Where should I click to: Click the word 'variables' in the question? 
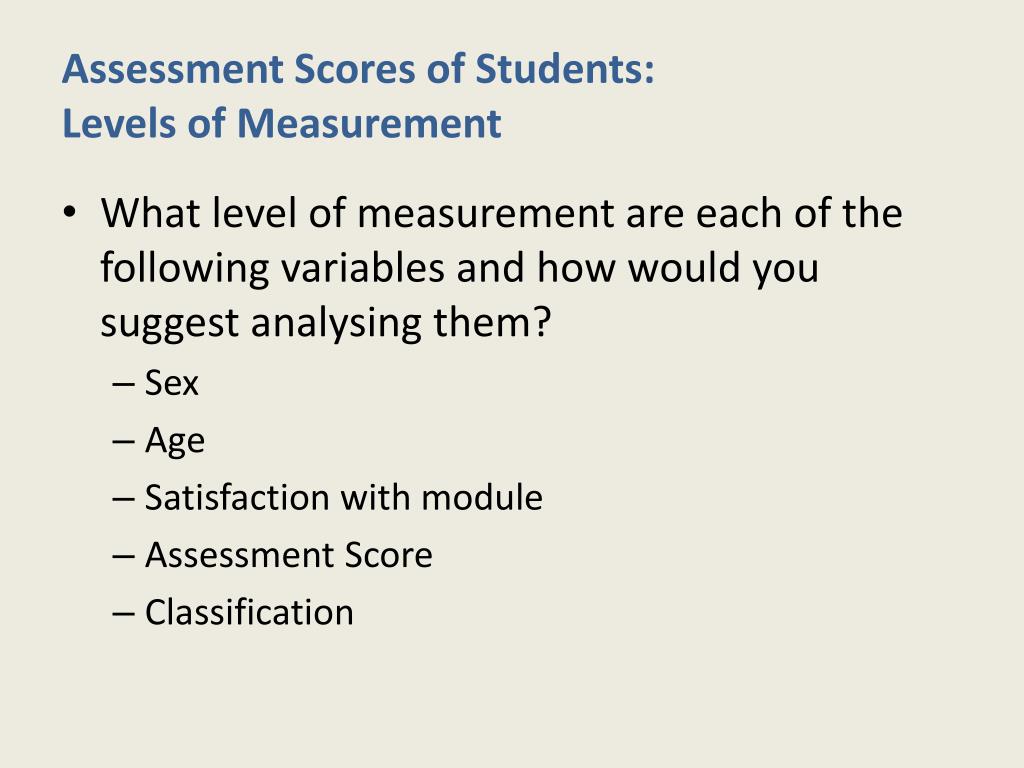[363, 268]
